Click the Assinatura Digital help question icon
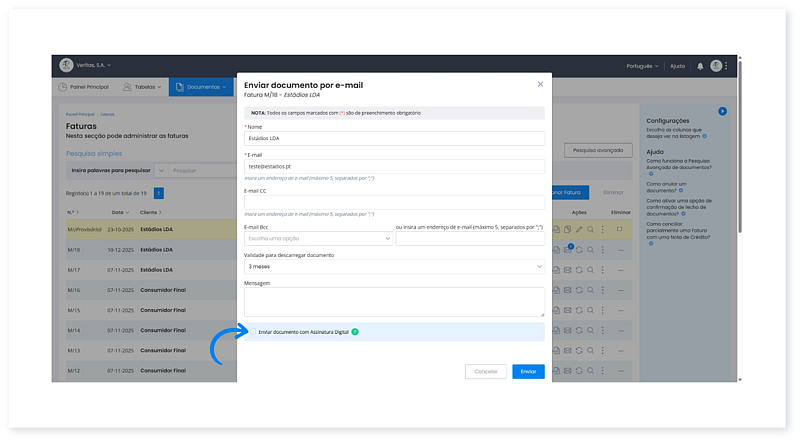This screenshot has height=442, width=800. (x=355, y=332)
